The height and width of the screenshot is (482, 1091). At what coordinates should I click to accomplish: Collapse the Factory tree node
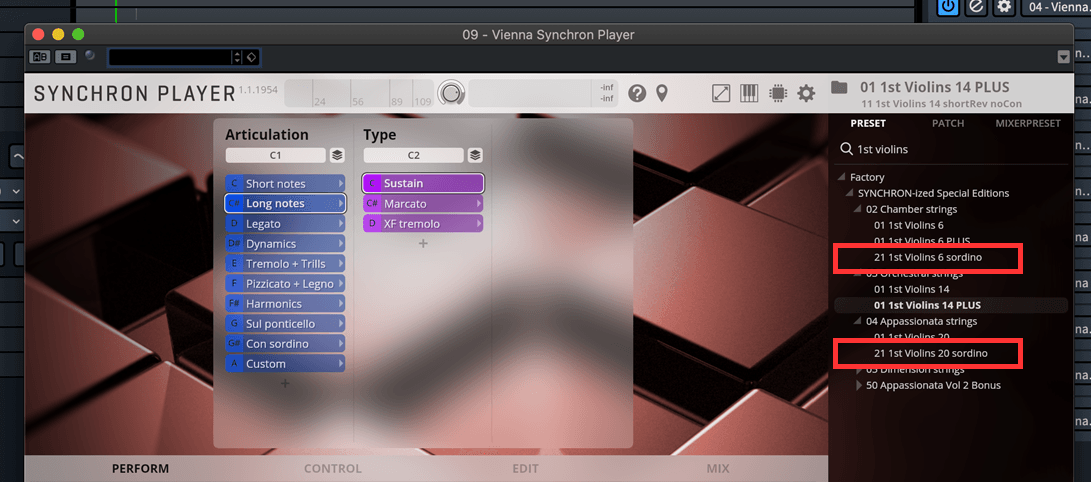842,177
